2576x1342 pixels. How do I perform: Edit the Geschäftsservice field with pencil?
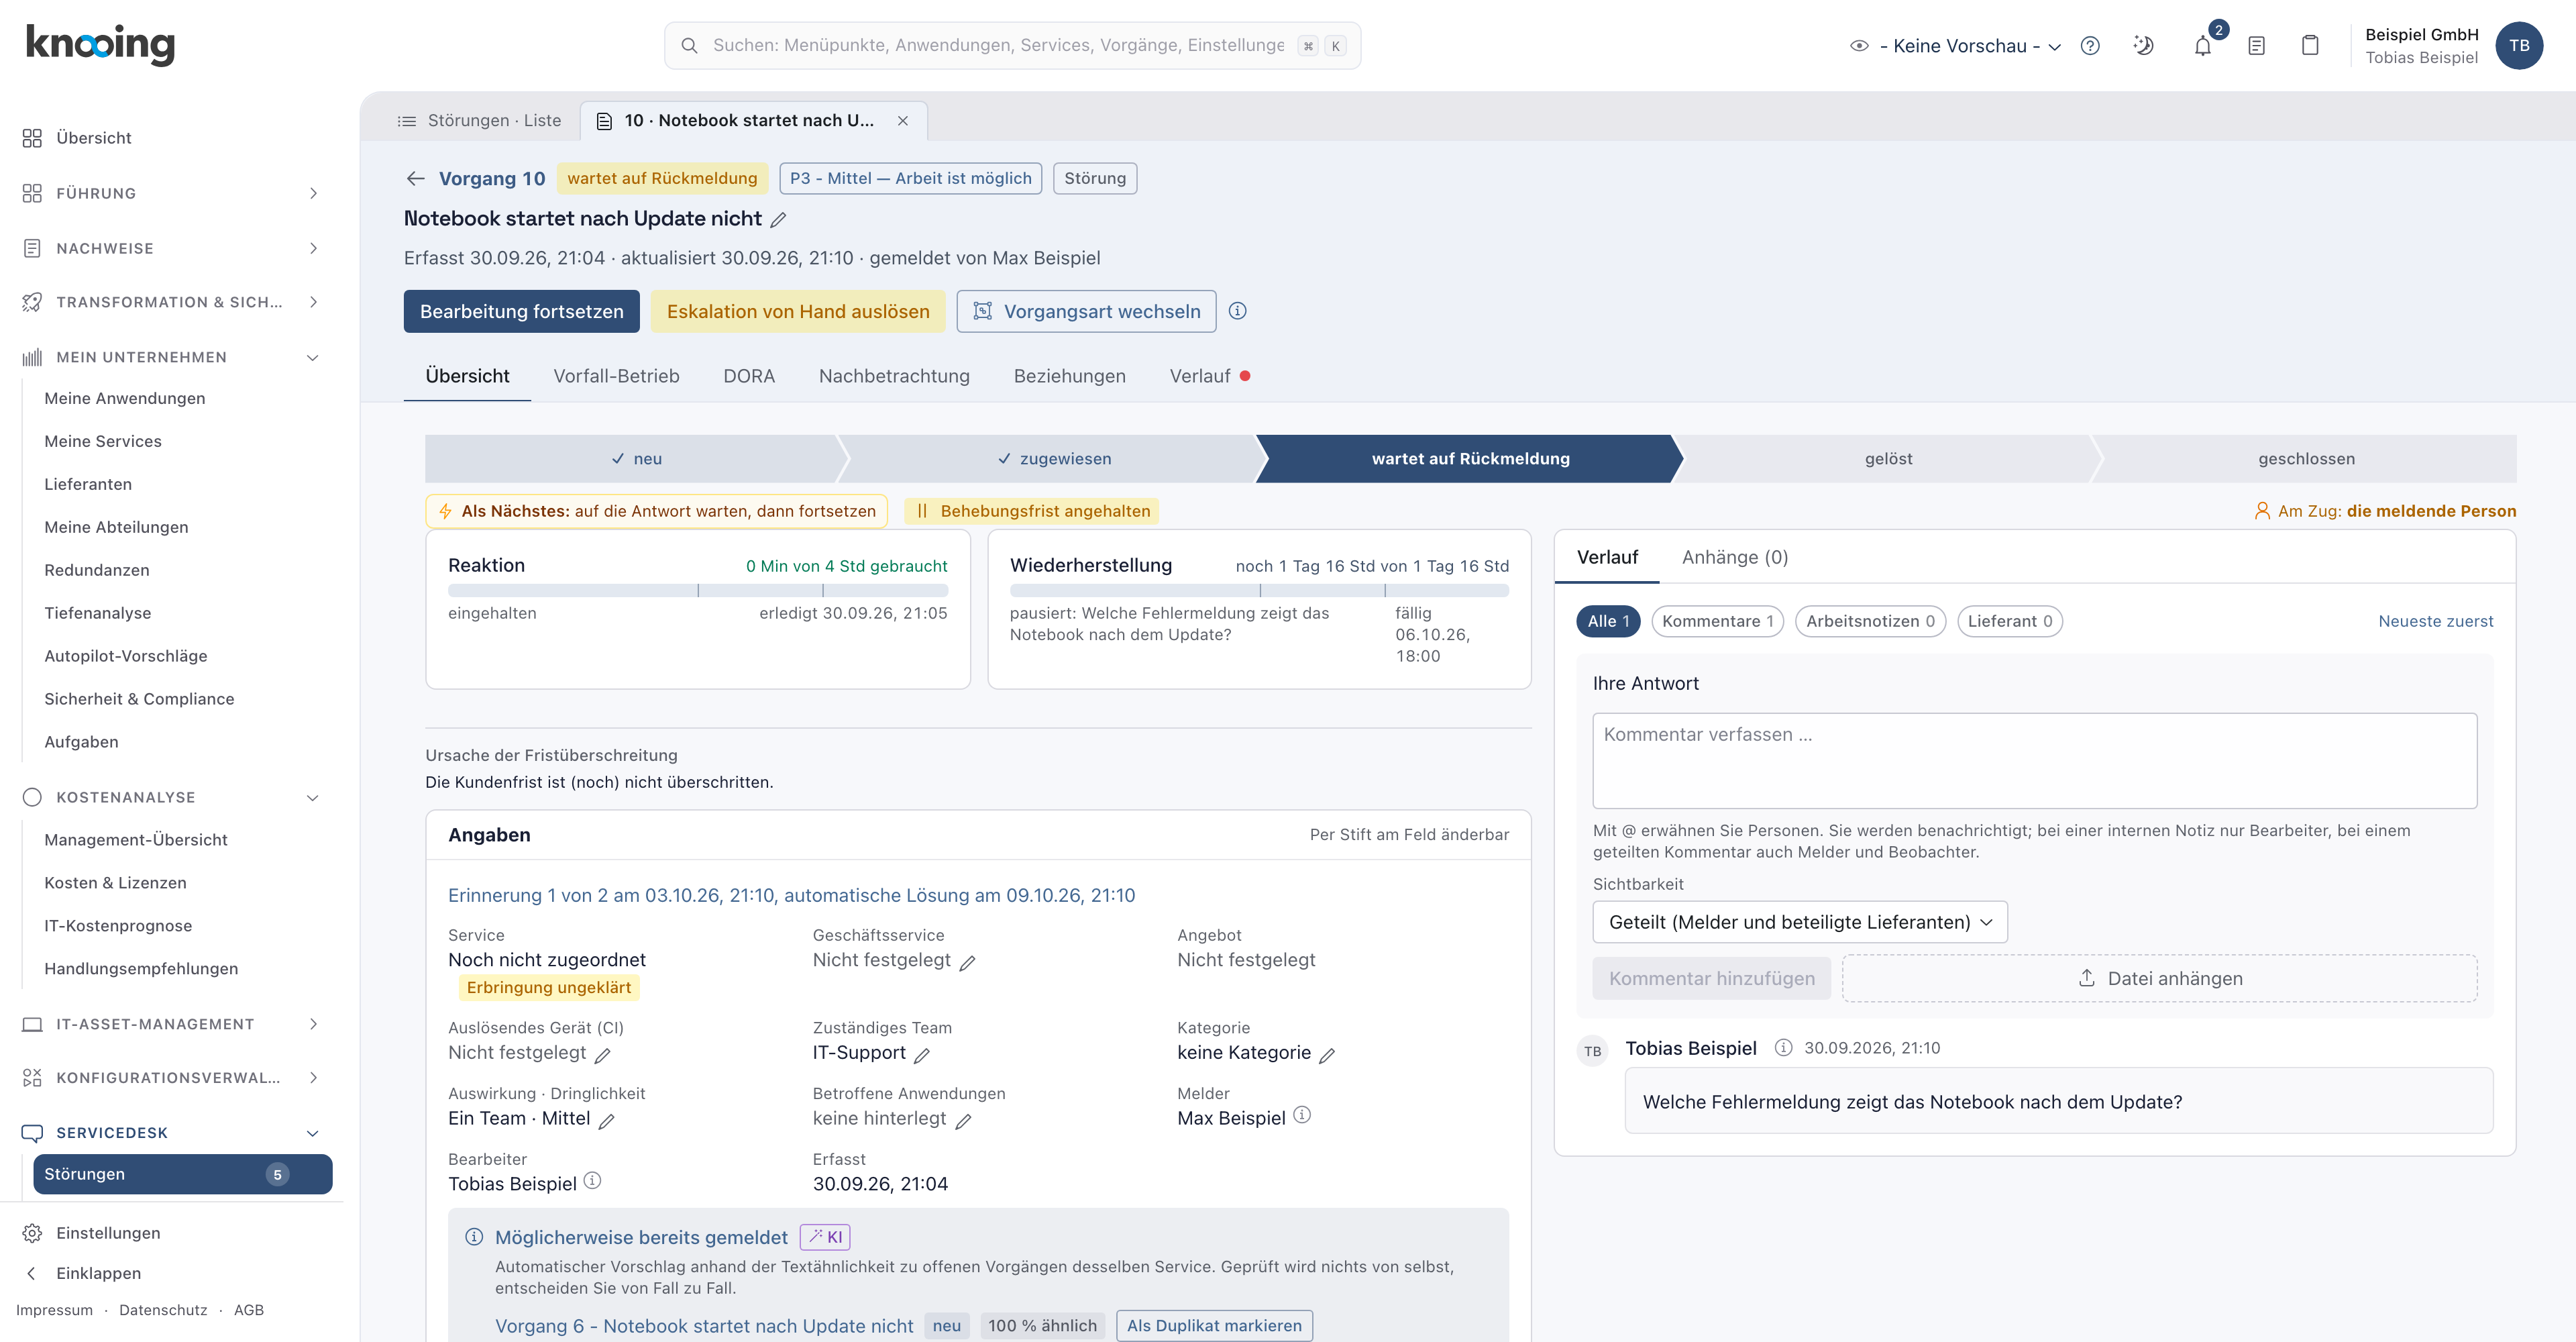pos(967,962)
